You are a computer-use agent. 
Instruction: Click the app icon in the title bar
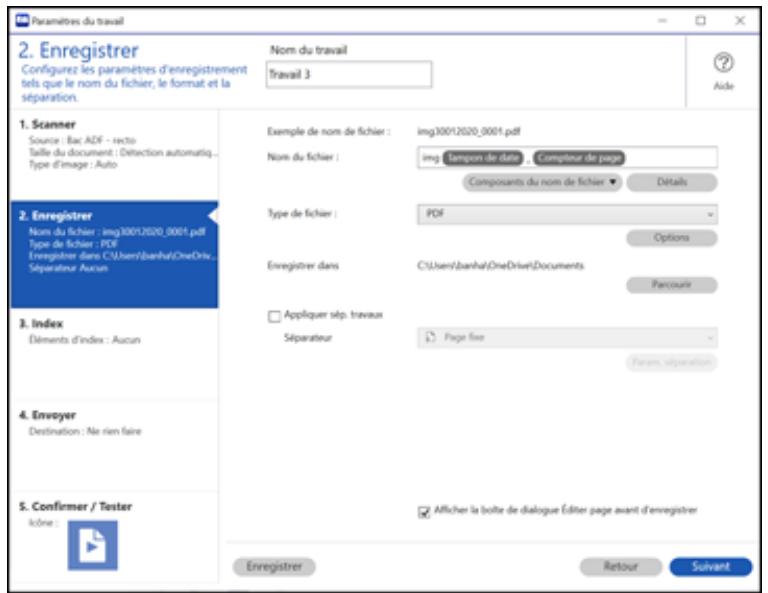pos(22,21)
